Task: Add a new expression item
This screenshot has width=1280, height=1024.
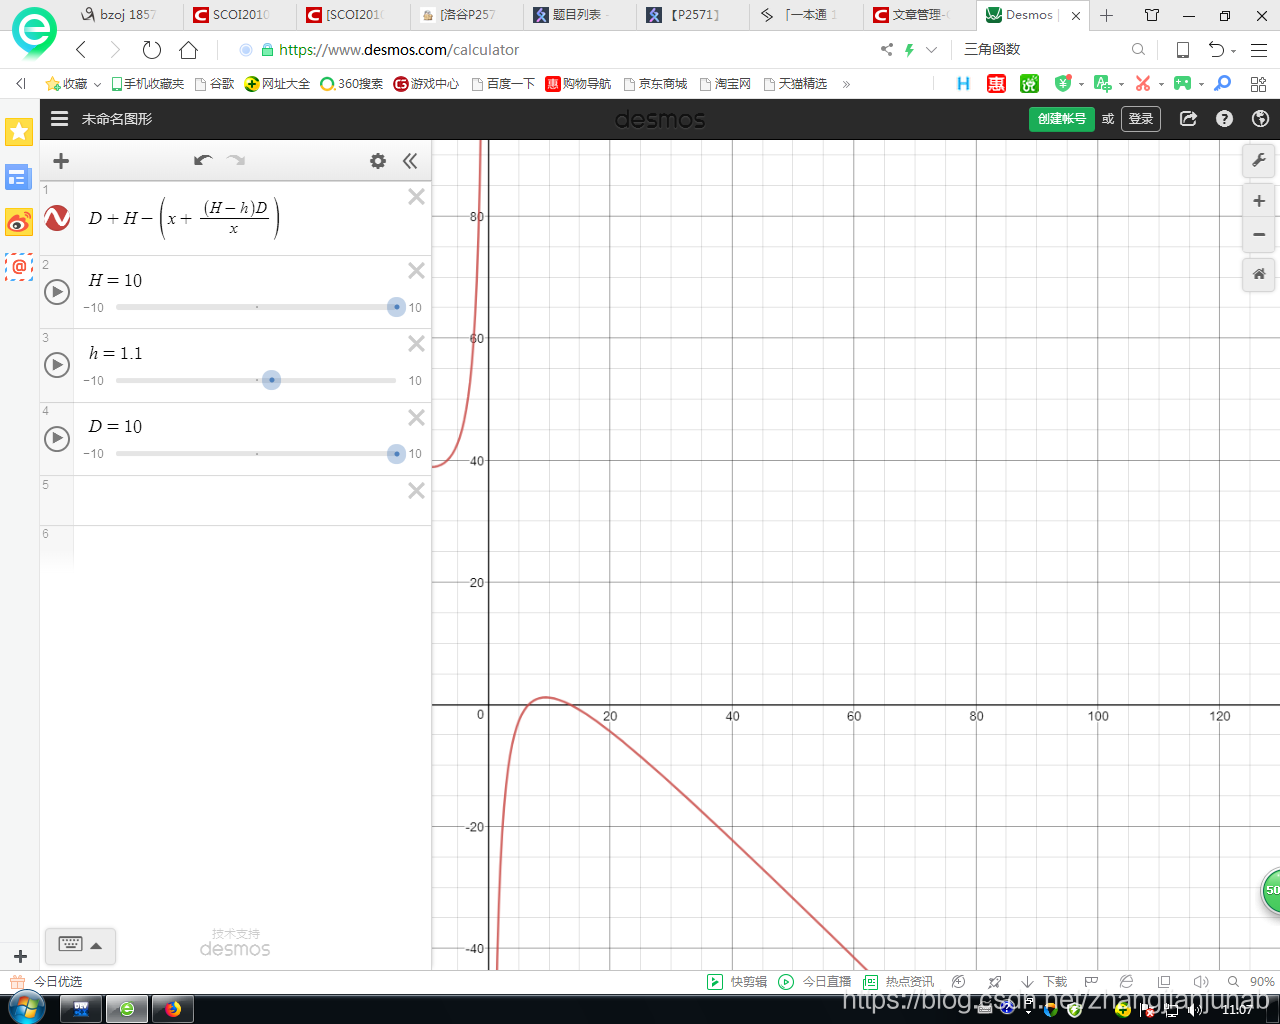Action: click(61, 161)
